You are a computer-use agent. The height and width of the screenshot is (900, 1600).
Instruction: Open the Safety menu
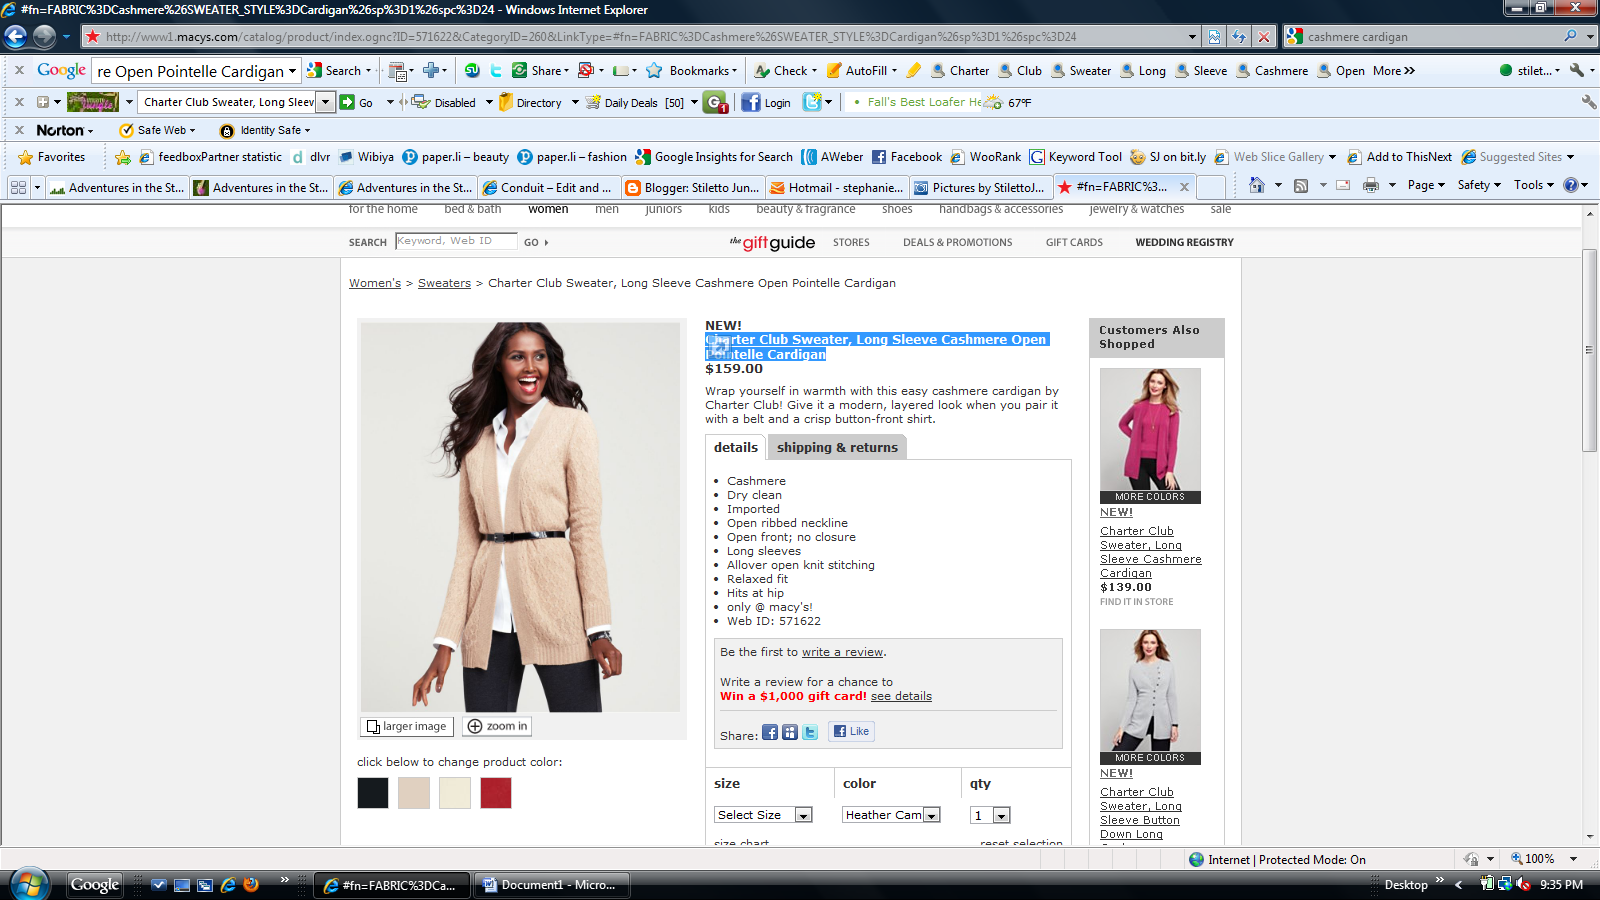(1479, 185)
